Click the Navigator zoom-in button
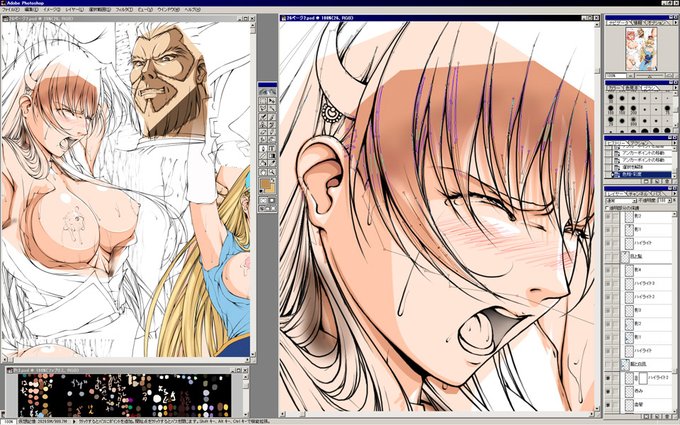This screenshot has width=680, height=425. 669,75
